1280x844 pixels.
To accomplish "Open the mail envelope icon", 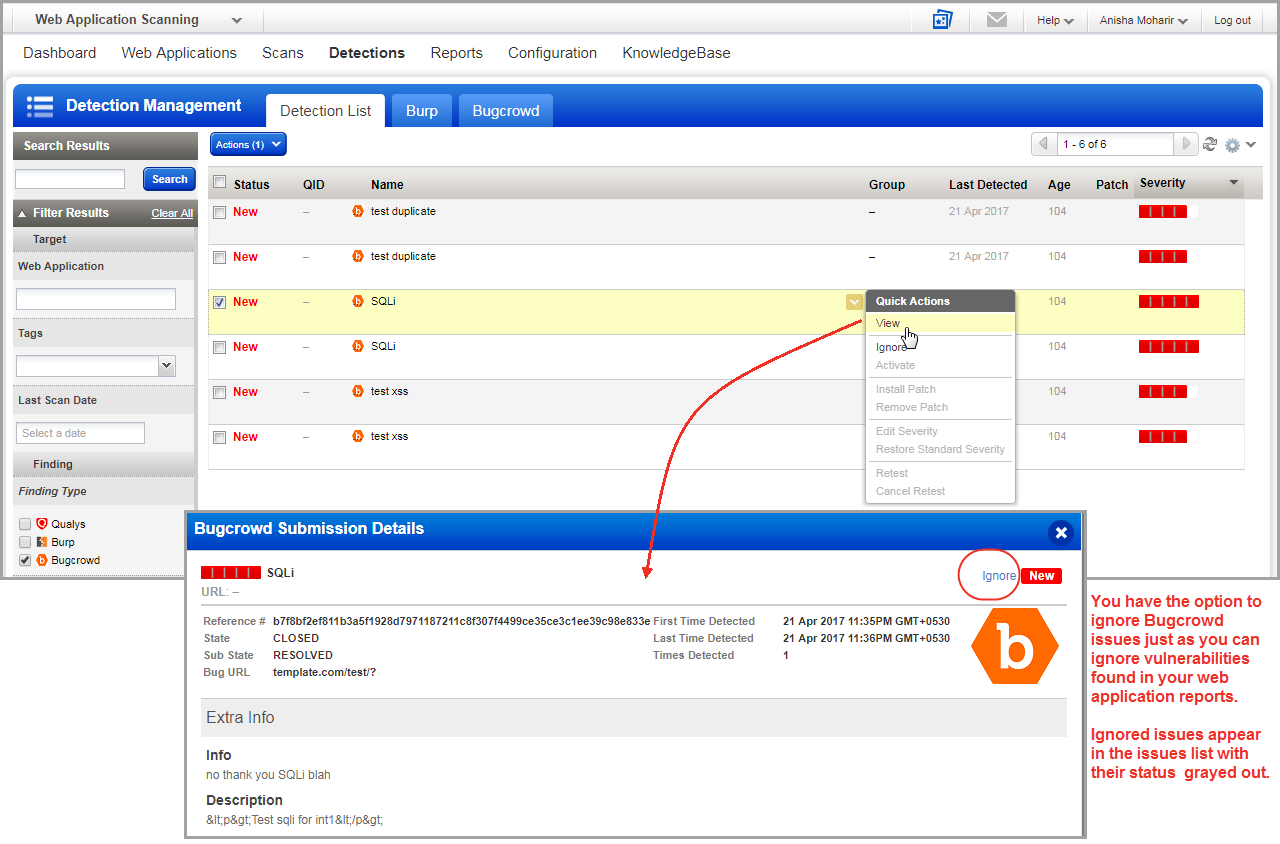I will tap(996, 19).
